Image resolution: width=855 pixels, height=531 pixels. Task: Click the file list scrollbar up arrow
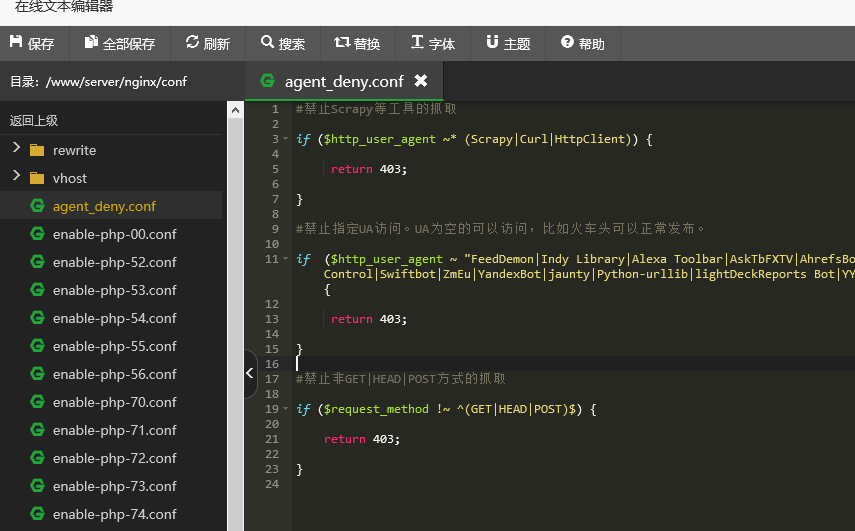click(236, 110)
